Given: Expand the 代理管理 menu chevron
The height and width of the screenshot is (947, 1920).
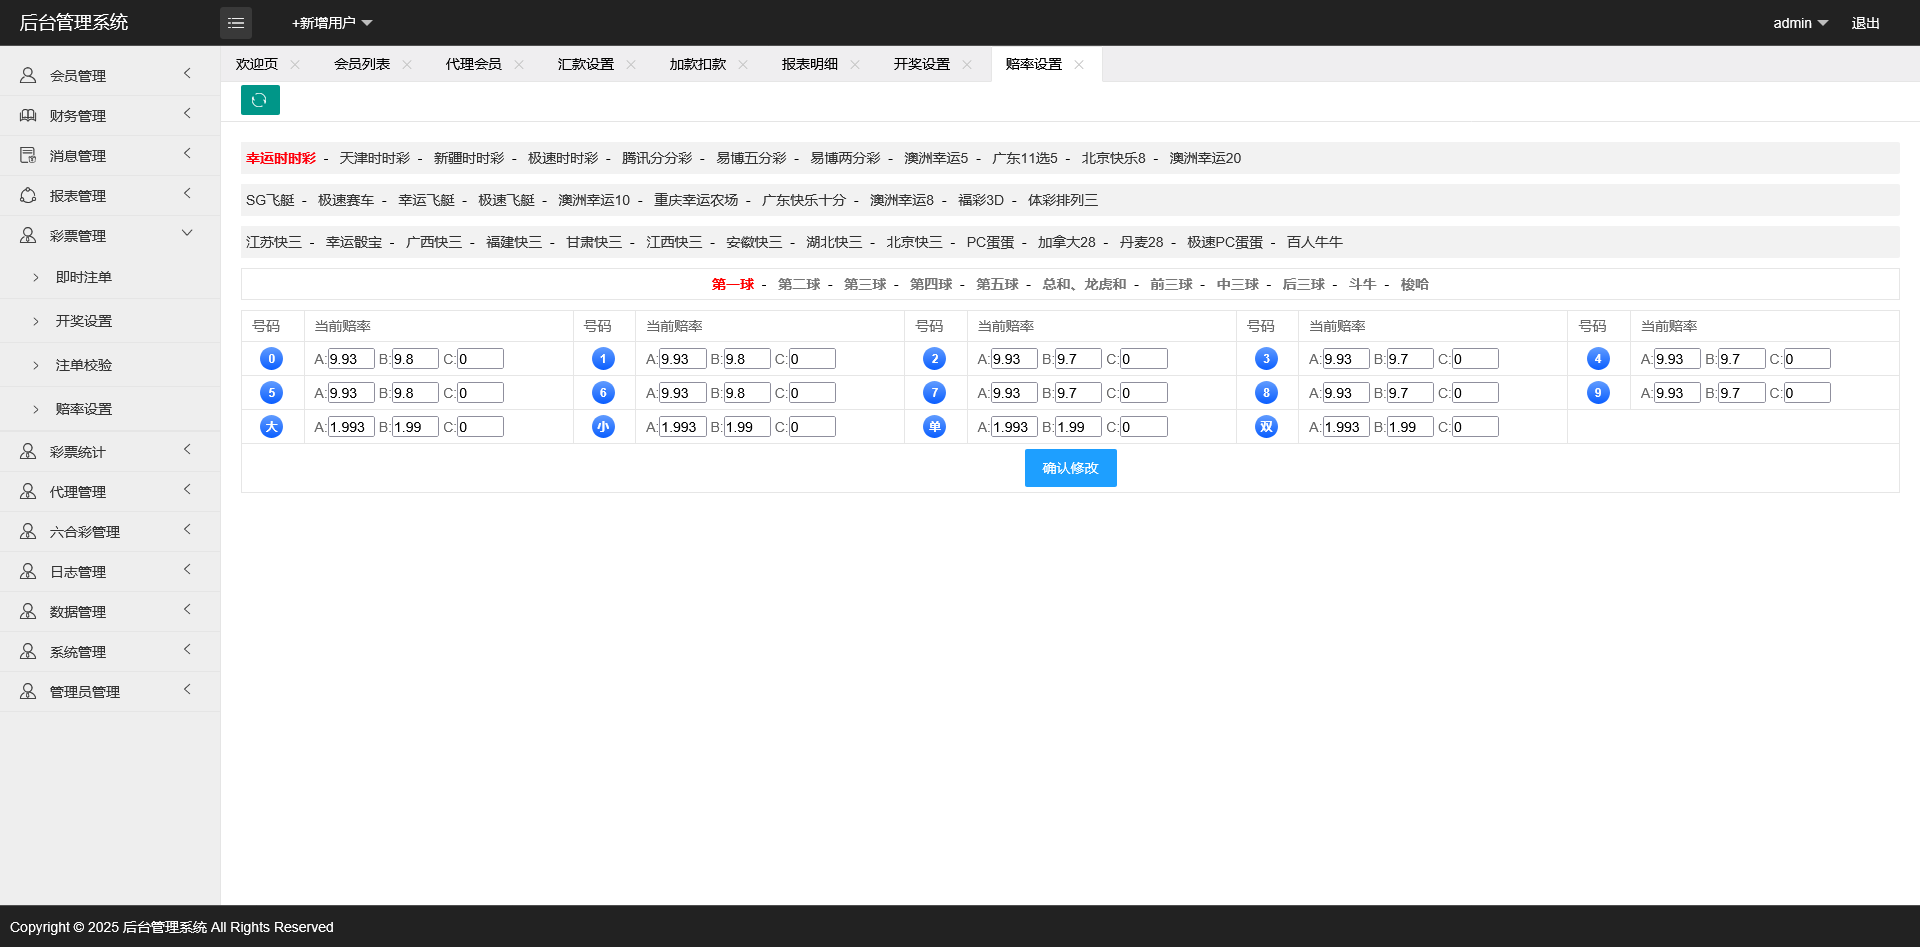Looking at the screenshot, I should [187, 490].
